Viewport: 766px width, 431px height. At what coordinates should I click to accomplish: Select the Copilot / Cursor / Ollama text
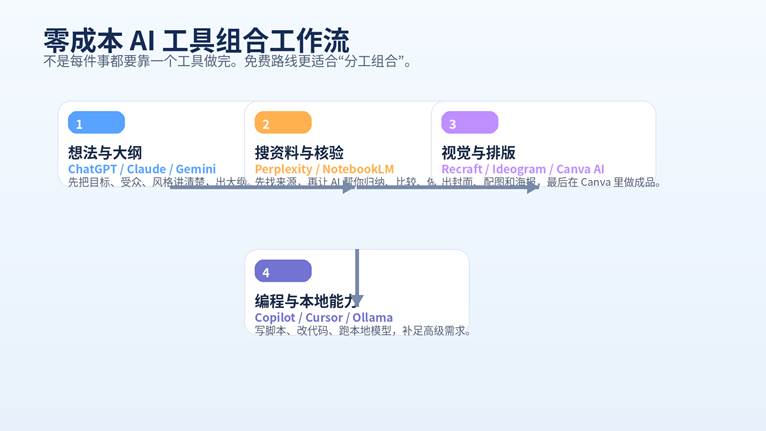(x=324, y=317)
